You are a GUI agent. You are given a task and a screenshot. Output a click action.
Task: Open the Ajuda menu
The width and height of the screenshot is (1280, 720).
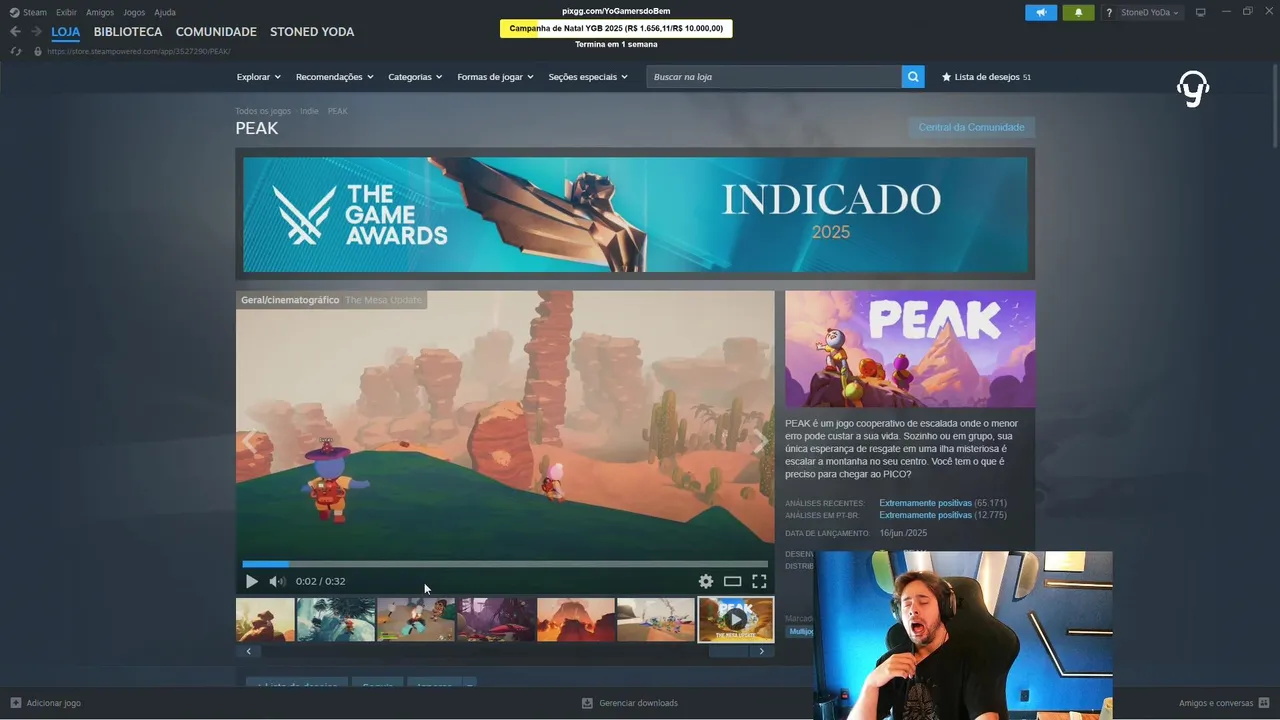(165, 12)
